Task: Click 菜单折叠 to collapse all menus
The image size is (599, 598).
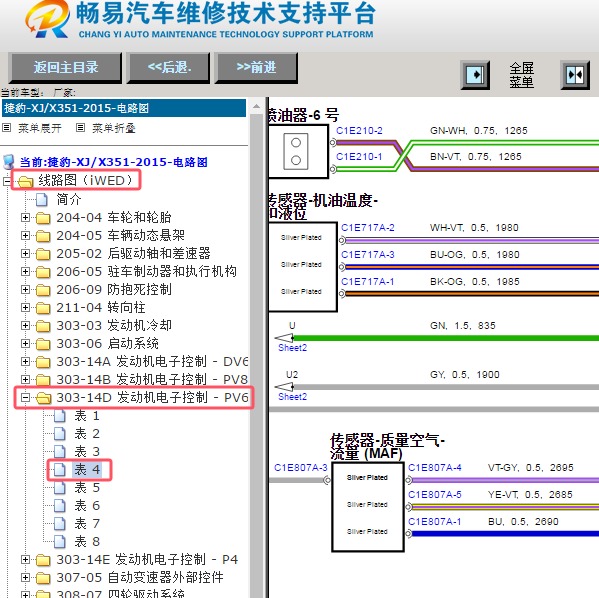Action: tap(113, 128)
